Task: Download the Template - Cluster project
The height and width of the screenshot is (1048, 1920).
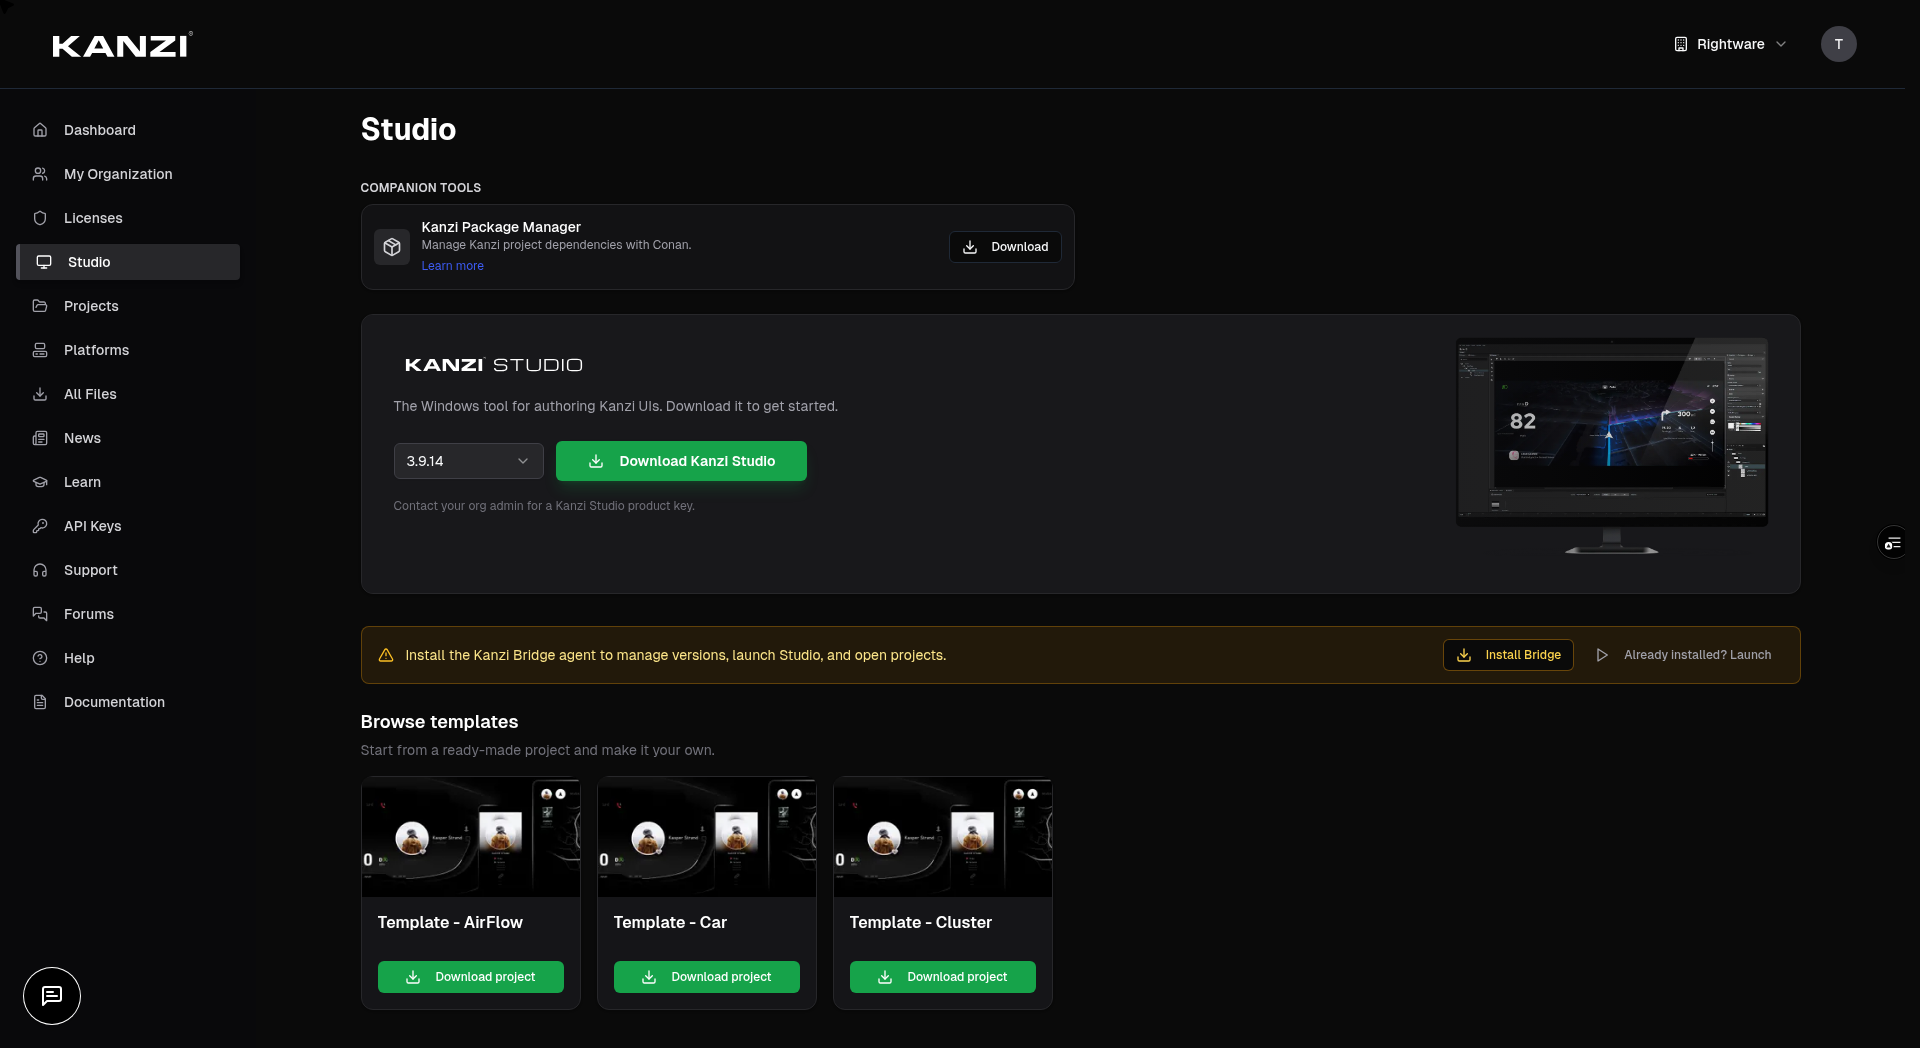Action: point(943,977)
